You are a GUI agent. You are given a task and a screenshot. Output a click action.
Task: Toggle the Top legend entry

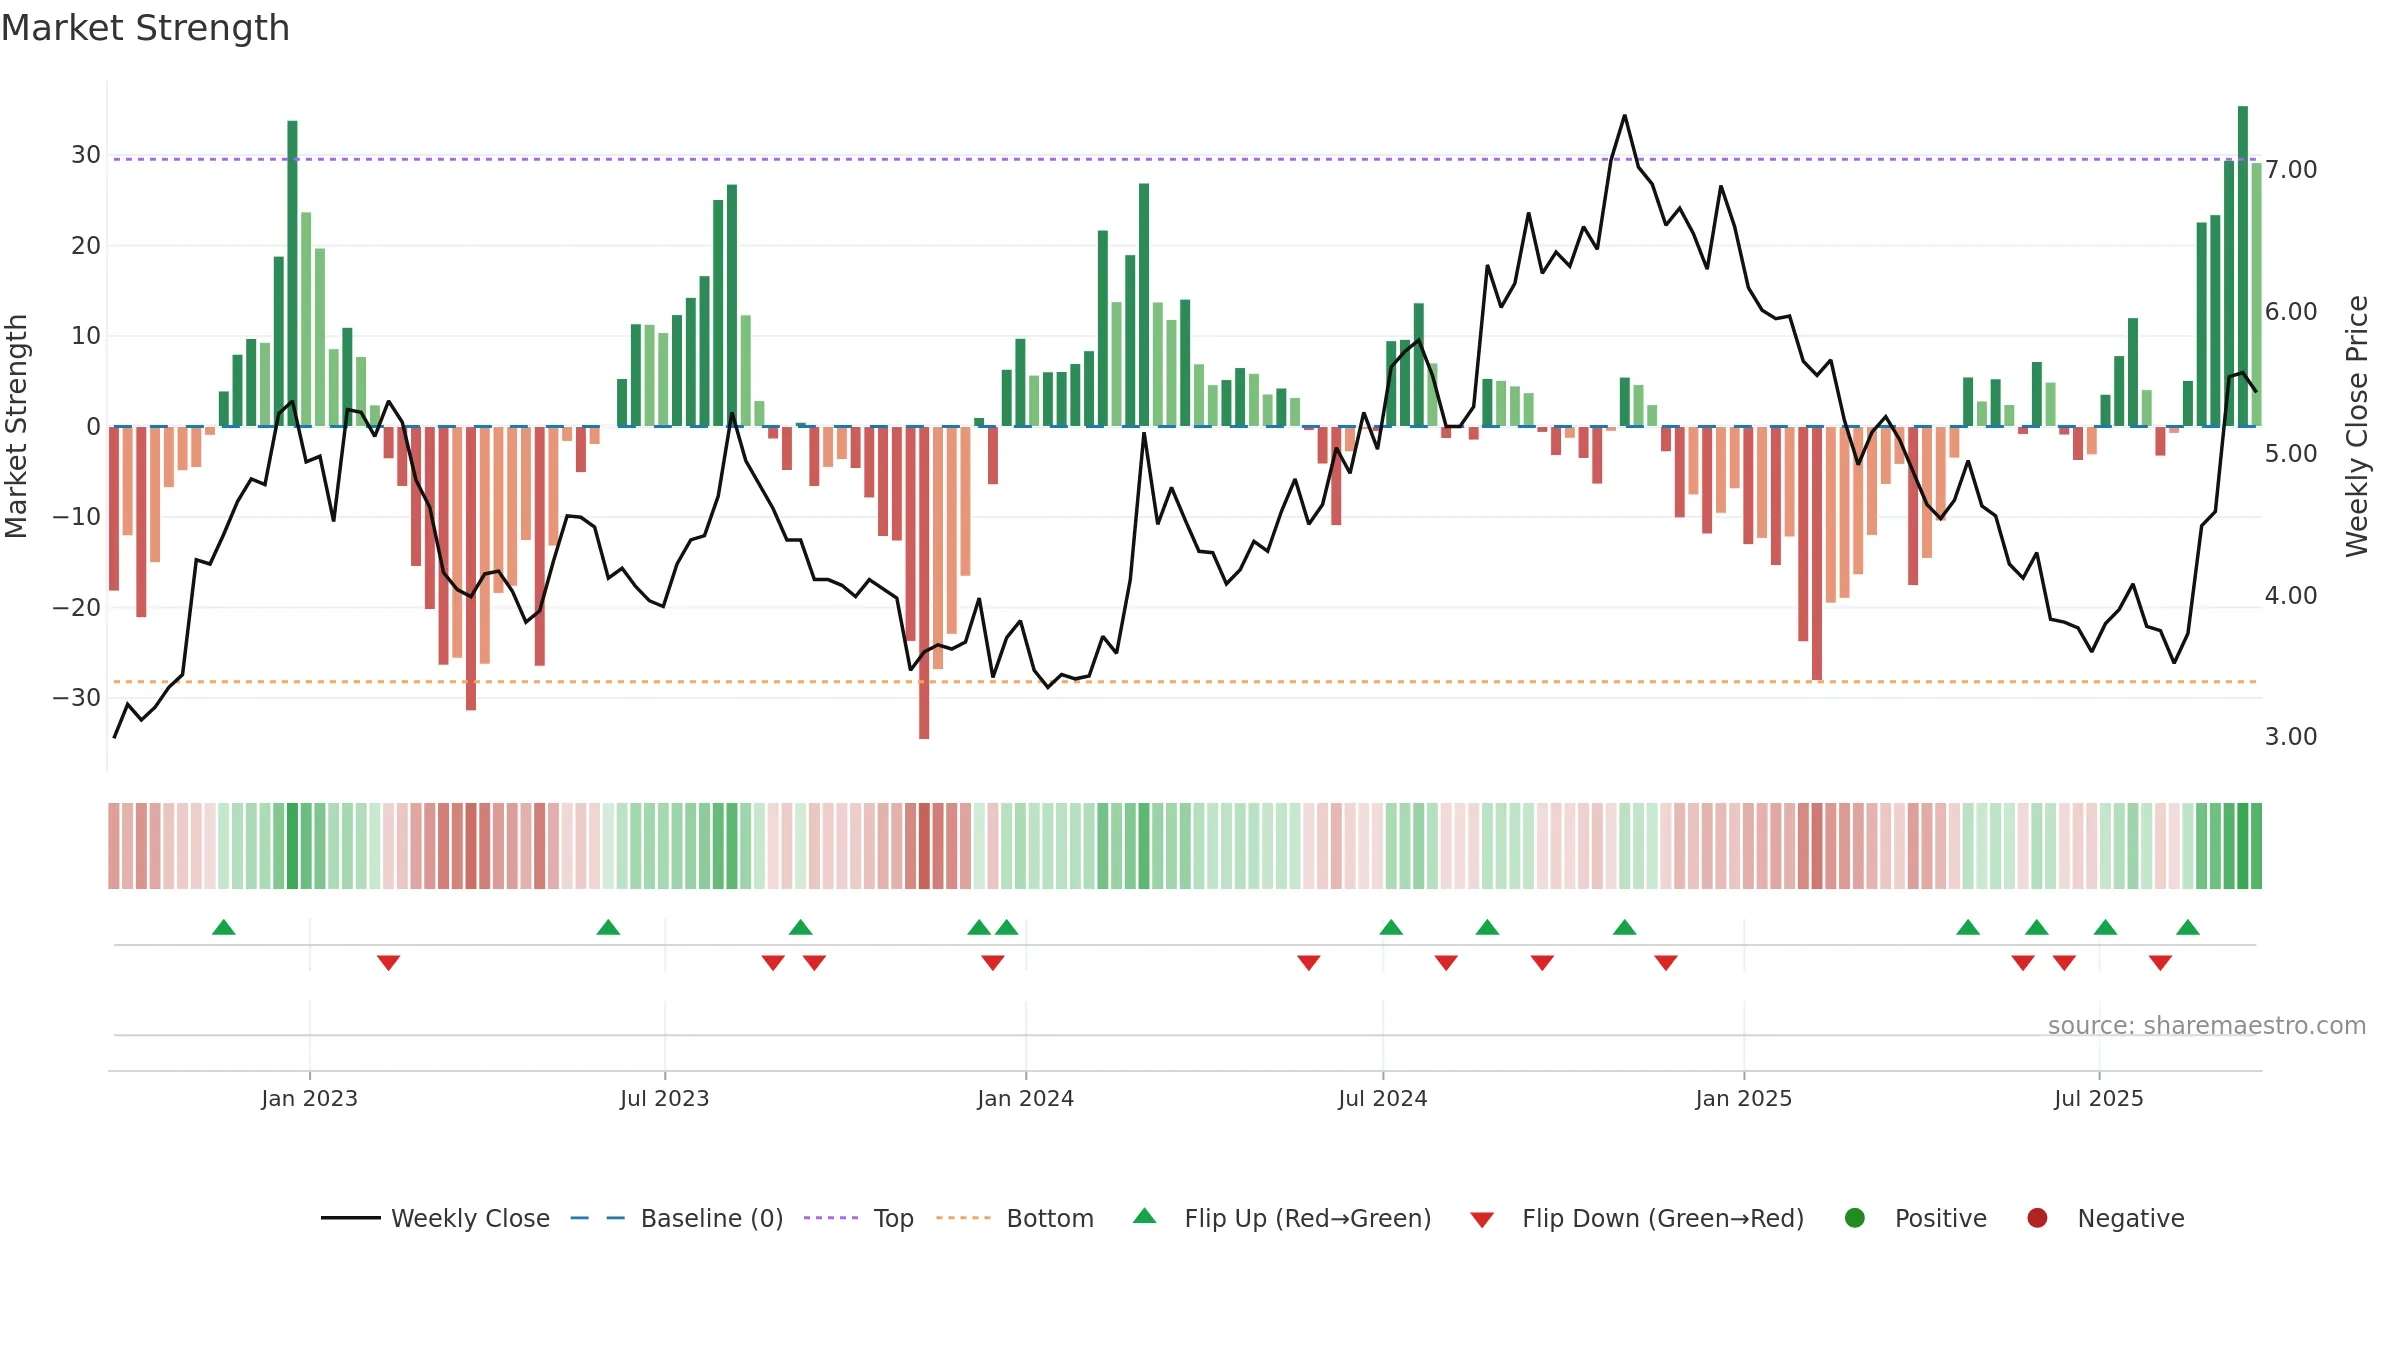[859, 1218]
